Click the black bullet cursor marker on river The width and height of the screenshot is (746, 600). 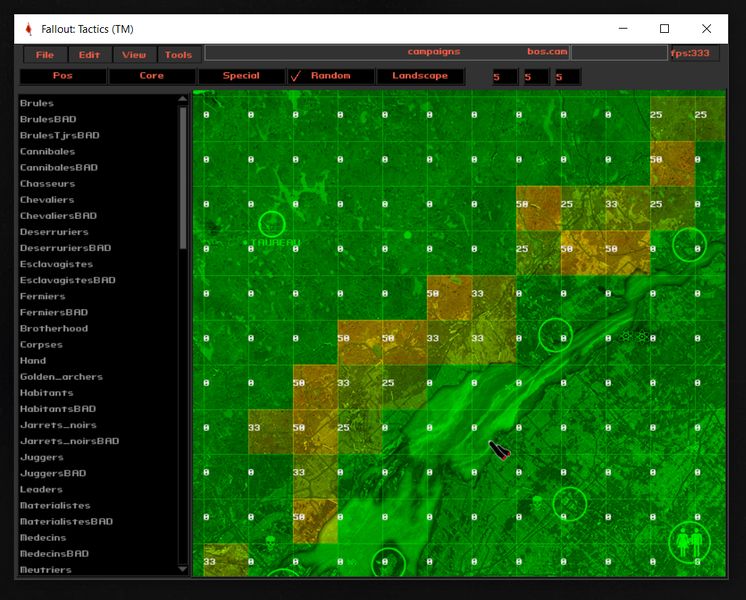(500, 450)
